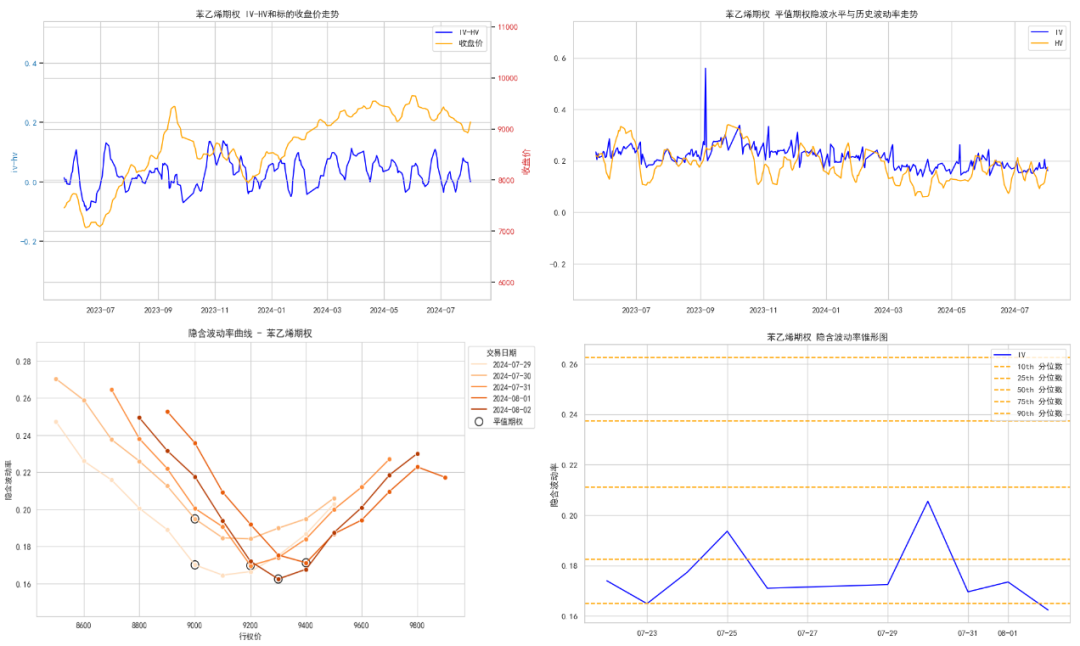The width and height of the screenshot is (1080, 646).
Task: Click the "07-23" date tick on cone chart
Action: 647,634
